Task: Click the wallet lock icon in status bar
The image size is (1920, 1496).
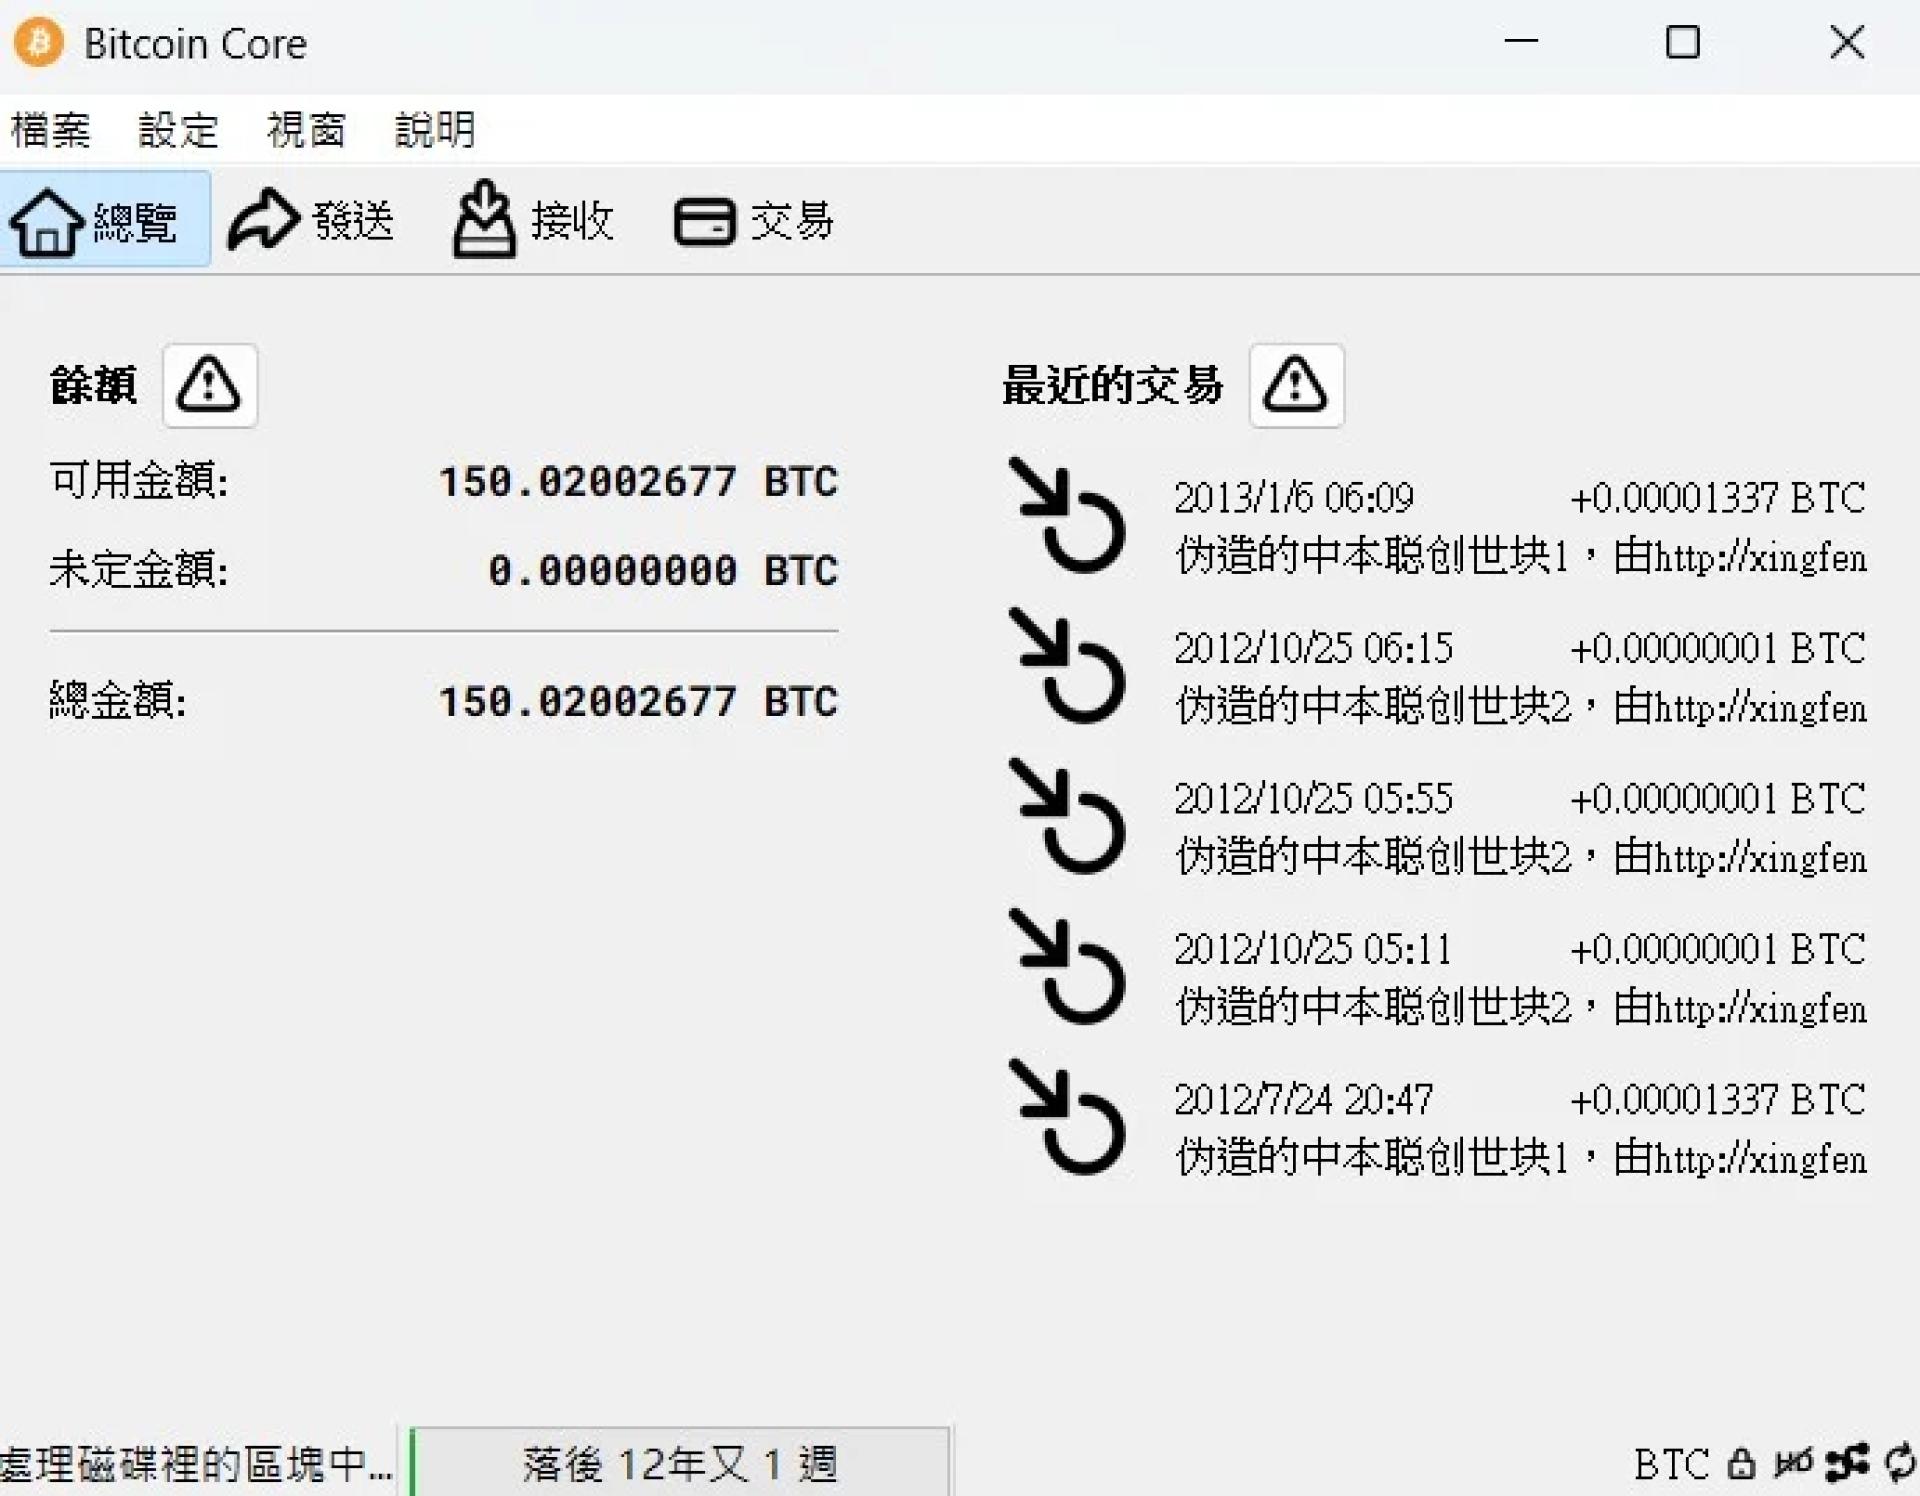Action: [x=1741, y=1464]
